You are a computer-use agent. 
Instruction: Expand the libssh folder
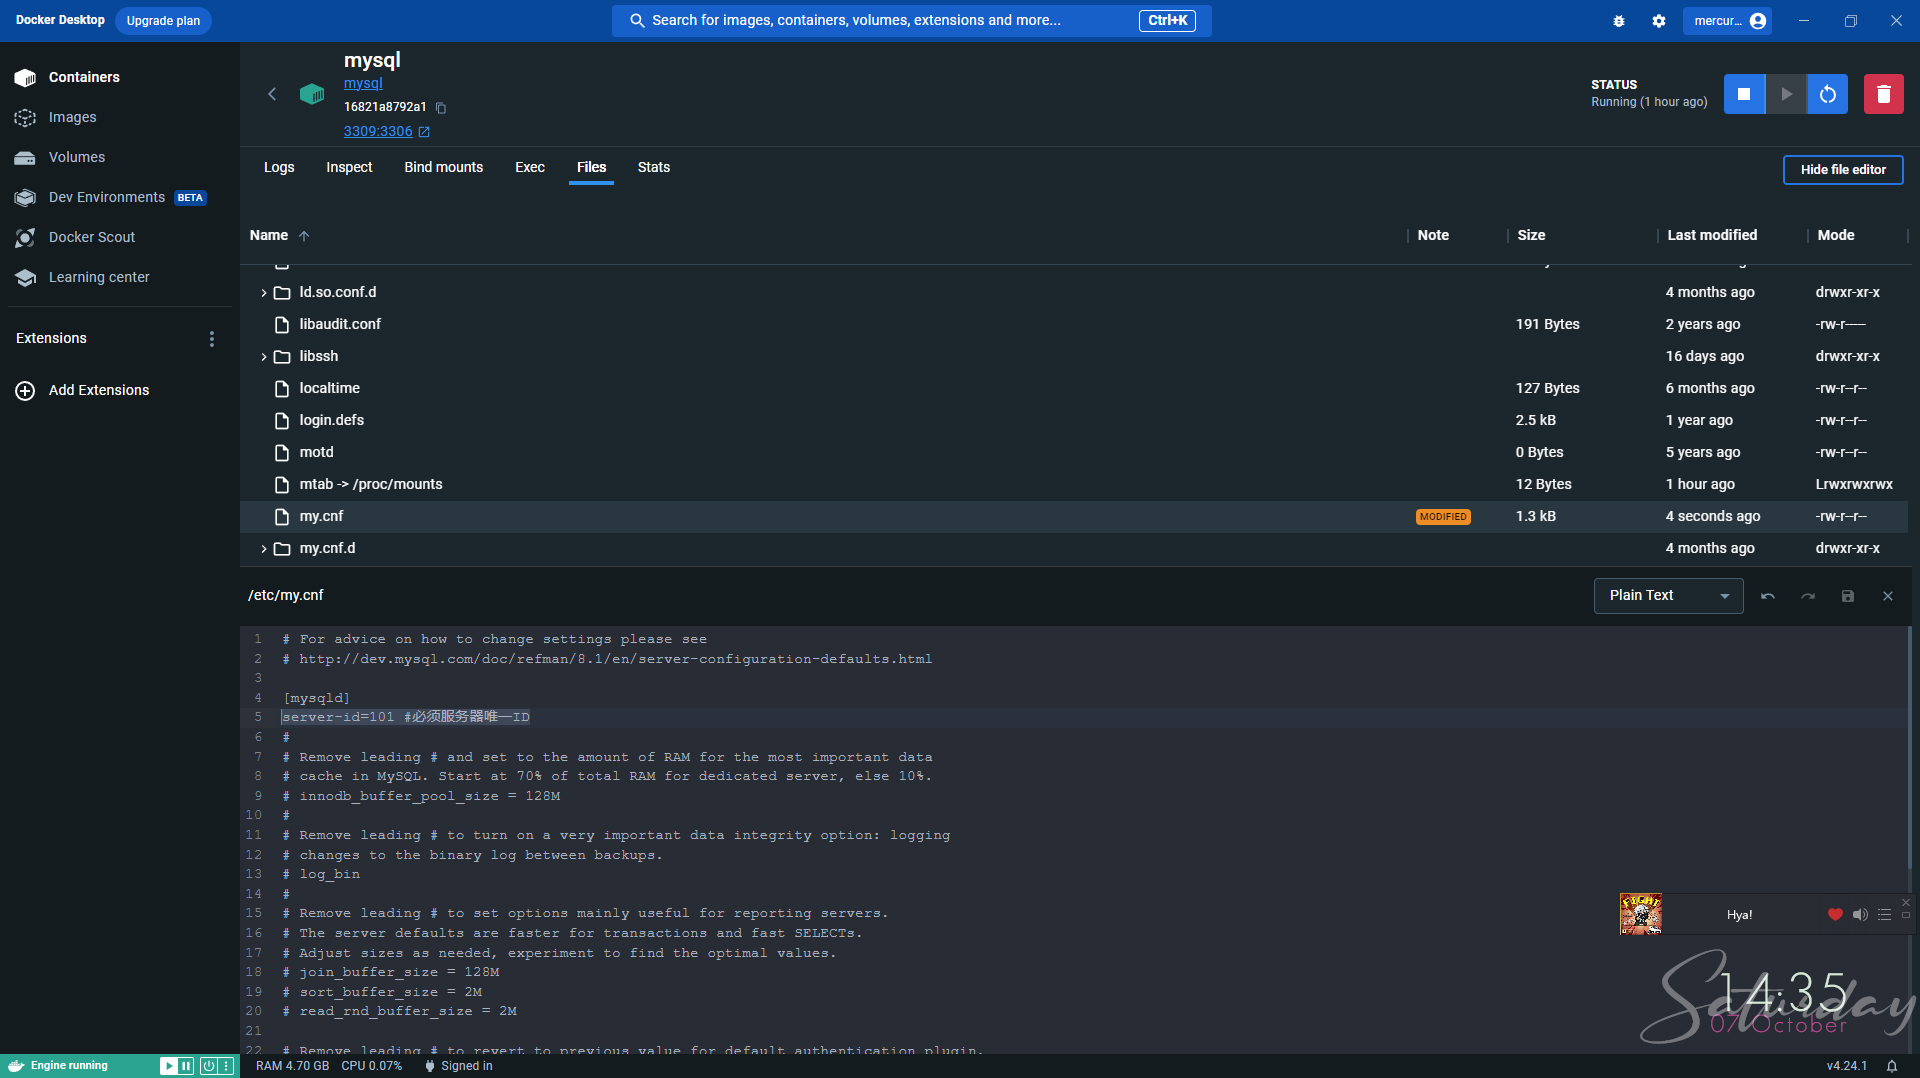(x=264, y=357)
